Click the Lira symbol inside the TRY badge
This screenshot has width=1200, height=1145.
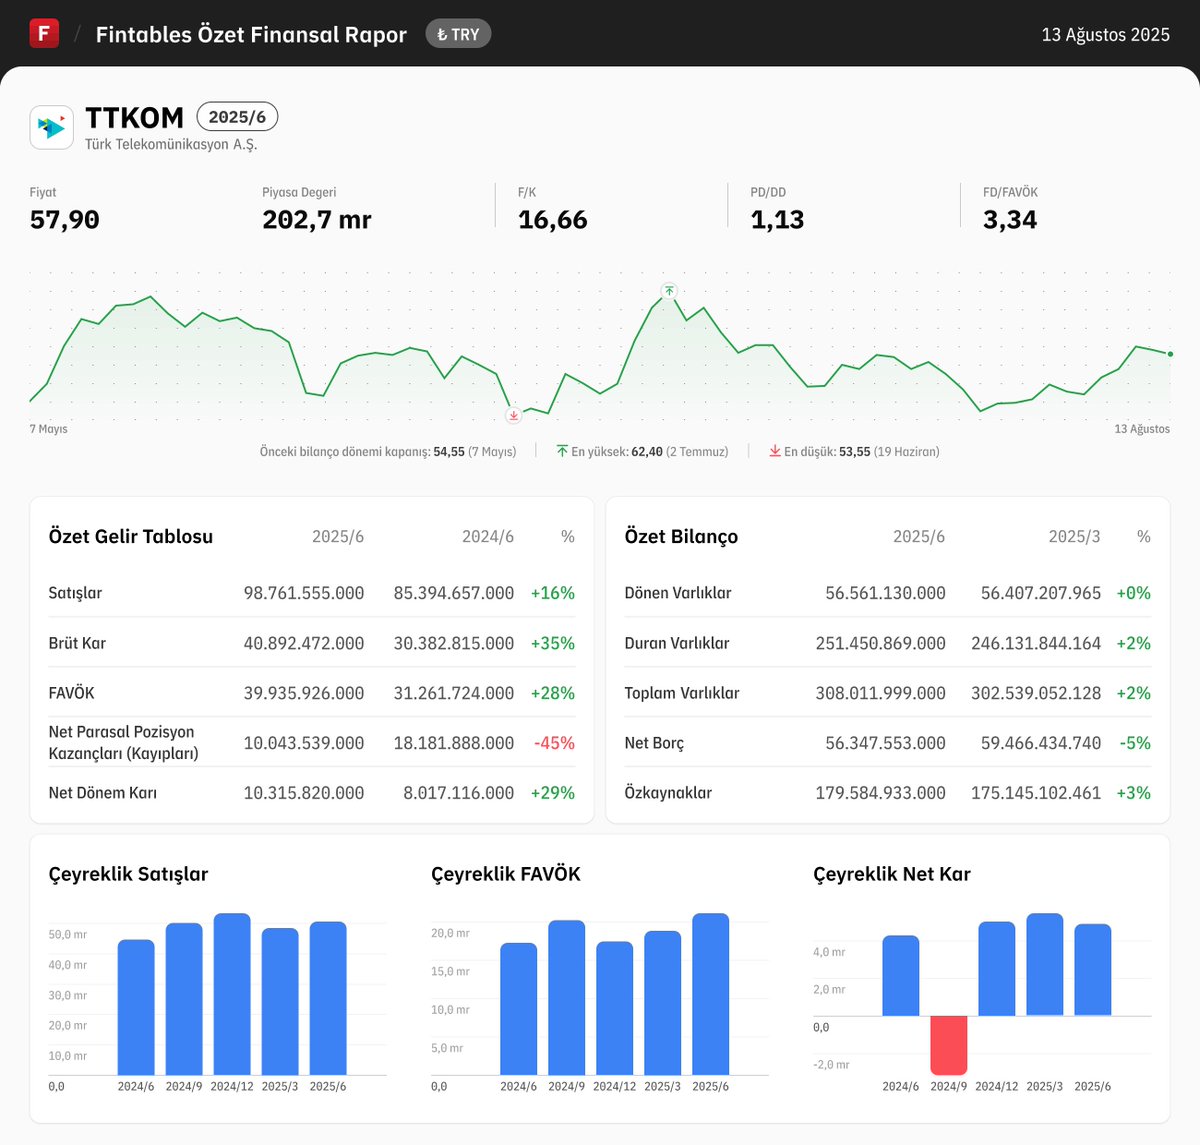(x=441, y=33)
